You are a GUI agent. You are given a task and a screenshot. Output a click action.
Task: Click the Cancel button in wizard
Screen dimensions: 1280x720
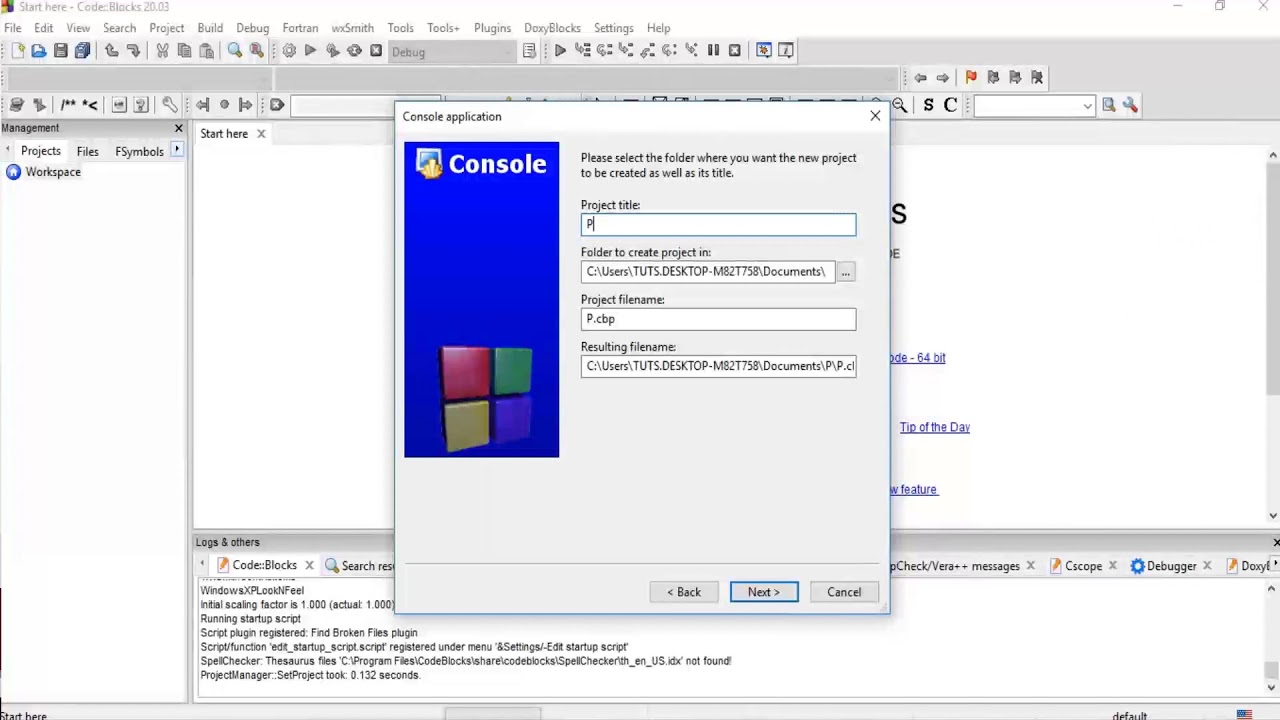tap(844, 592)
